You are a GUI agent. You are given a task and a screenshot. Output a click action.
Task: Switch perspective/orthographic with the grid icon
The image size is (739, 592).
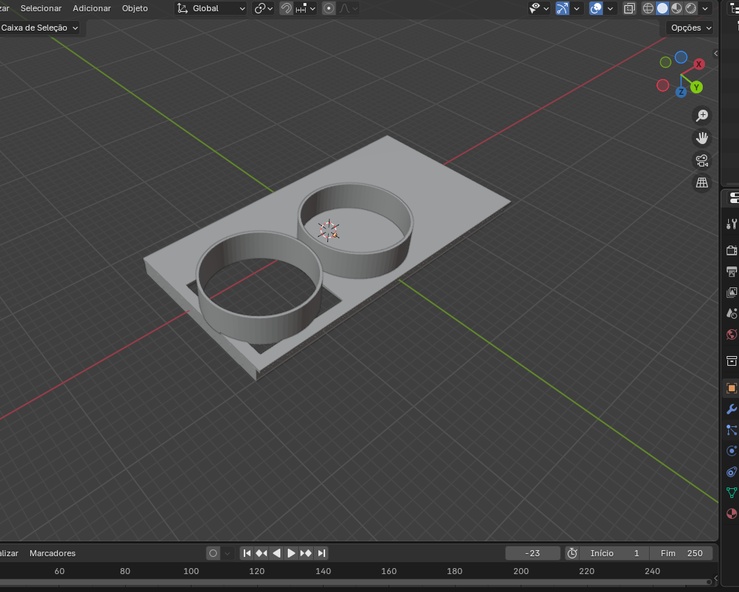[x=702, y=183]
